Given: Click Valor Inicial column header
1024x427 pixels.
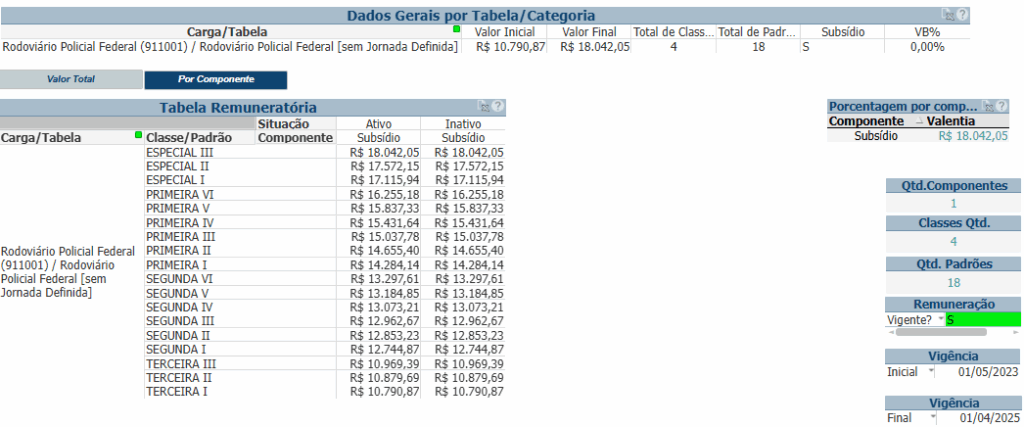Looking at the screenshot, I should pyautogui.click(x=504, y=31).
